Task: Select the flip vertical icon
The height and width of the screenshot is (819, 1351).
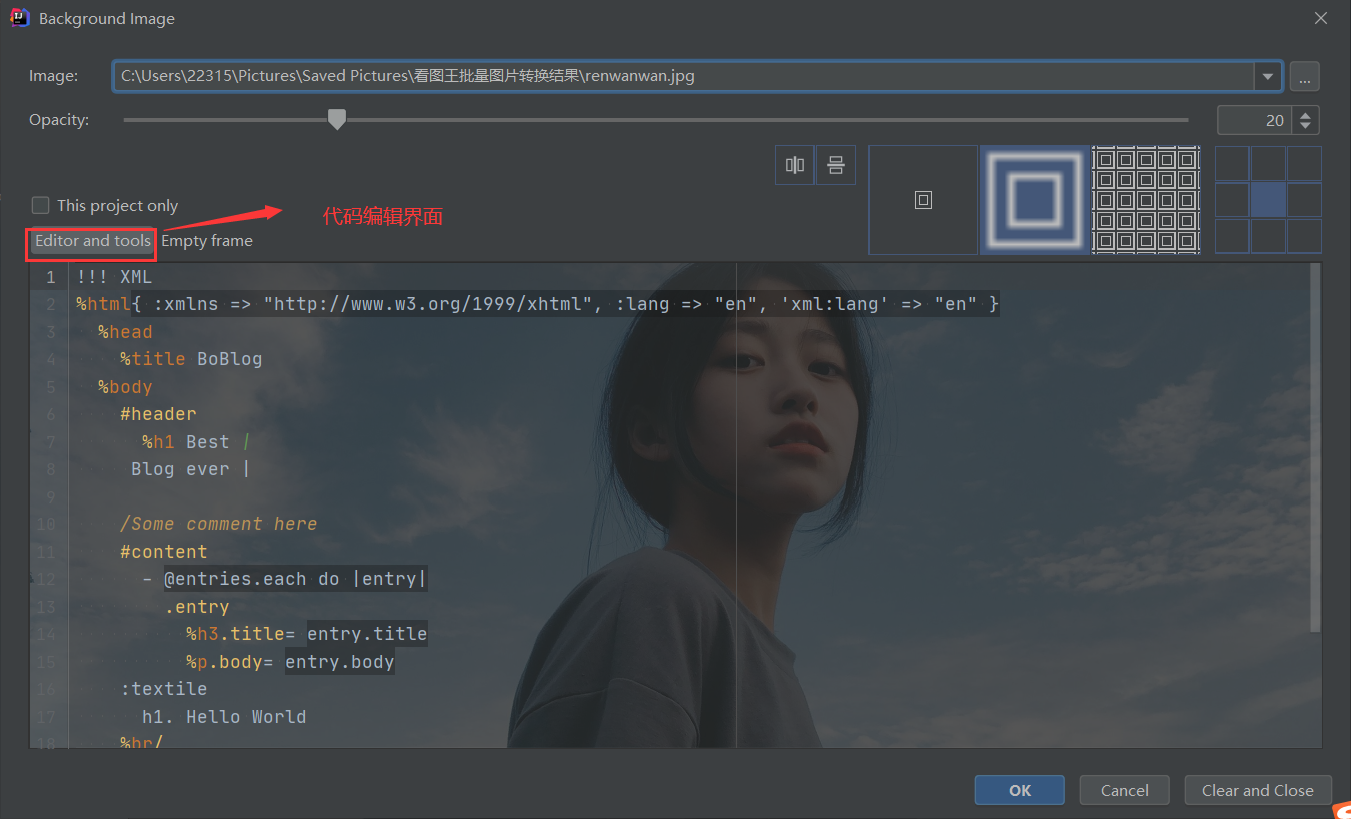Action: coord(836,164)
